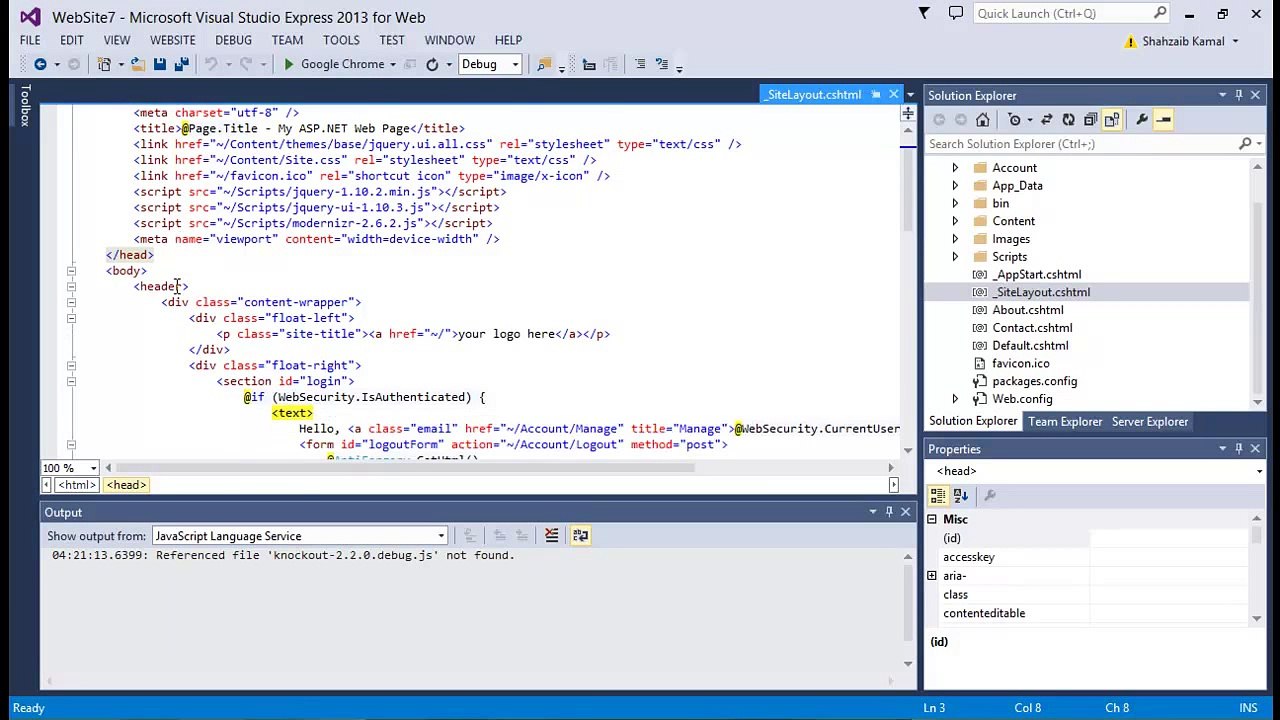Click the Alphabetical sort icon in Properties
This screenshot has height=720, width=1280.
[961, 495]
